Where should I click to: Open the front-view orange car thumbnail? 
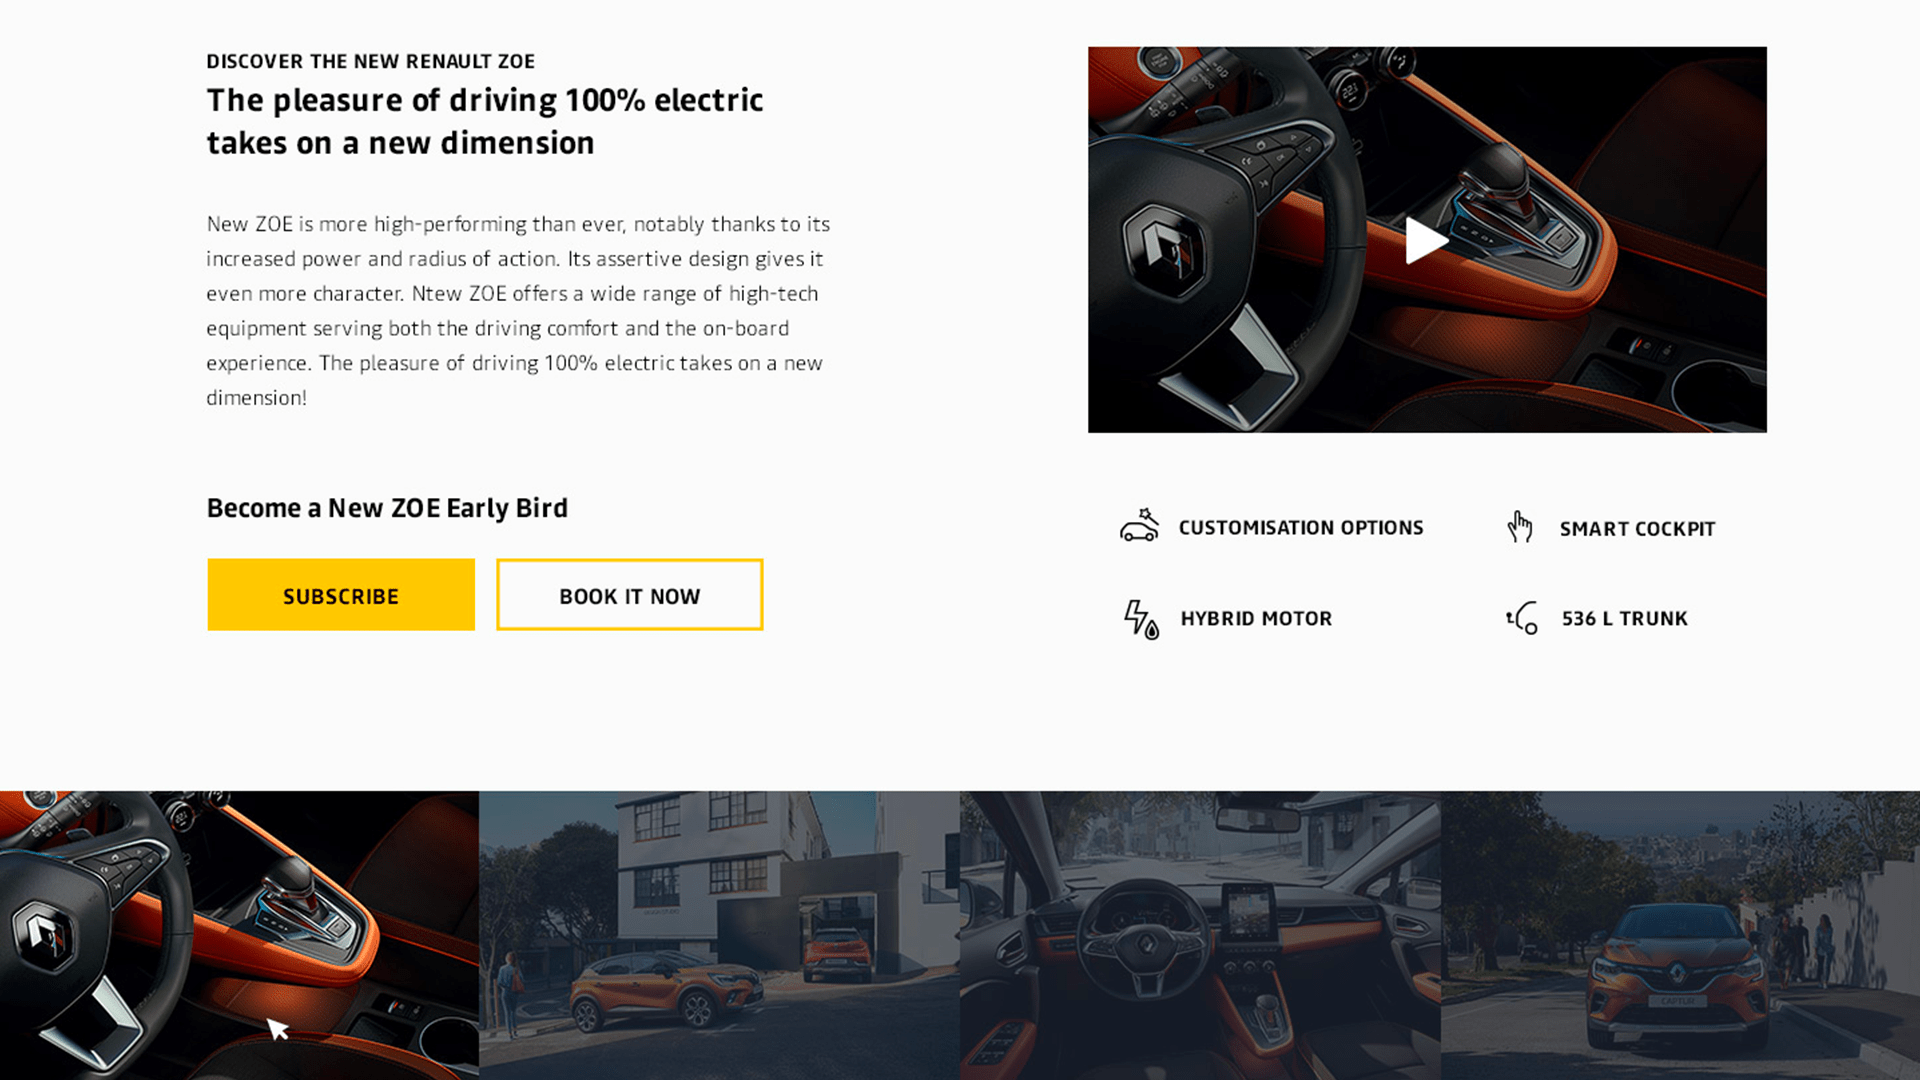(x=1680, y=935)
